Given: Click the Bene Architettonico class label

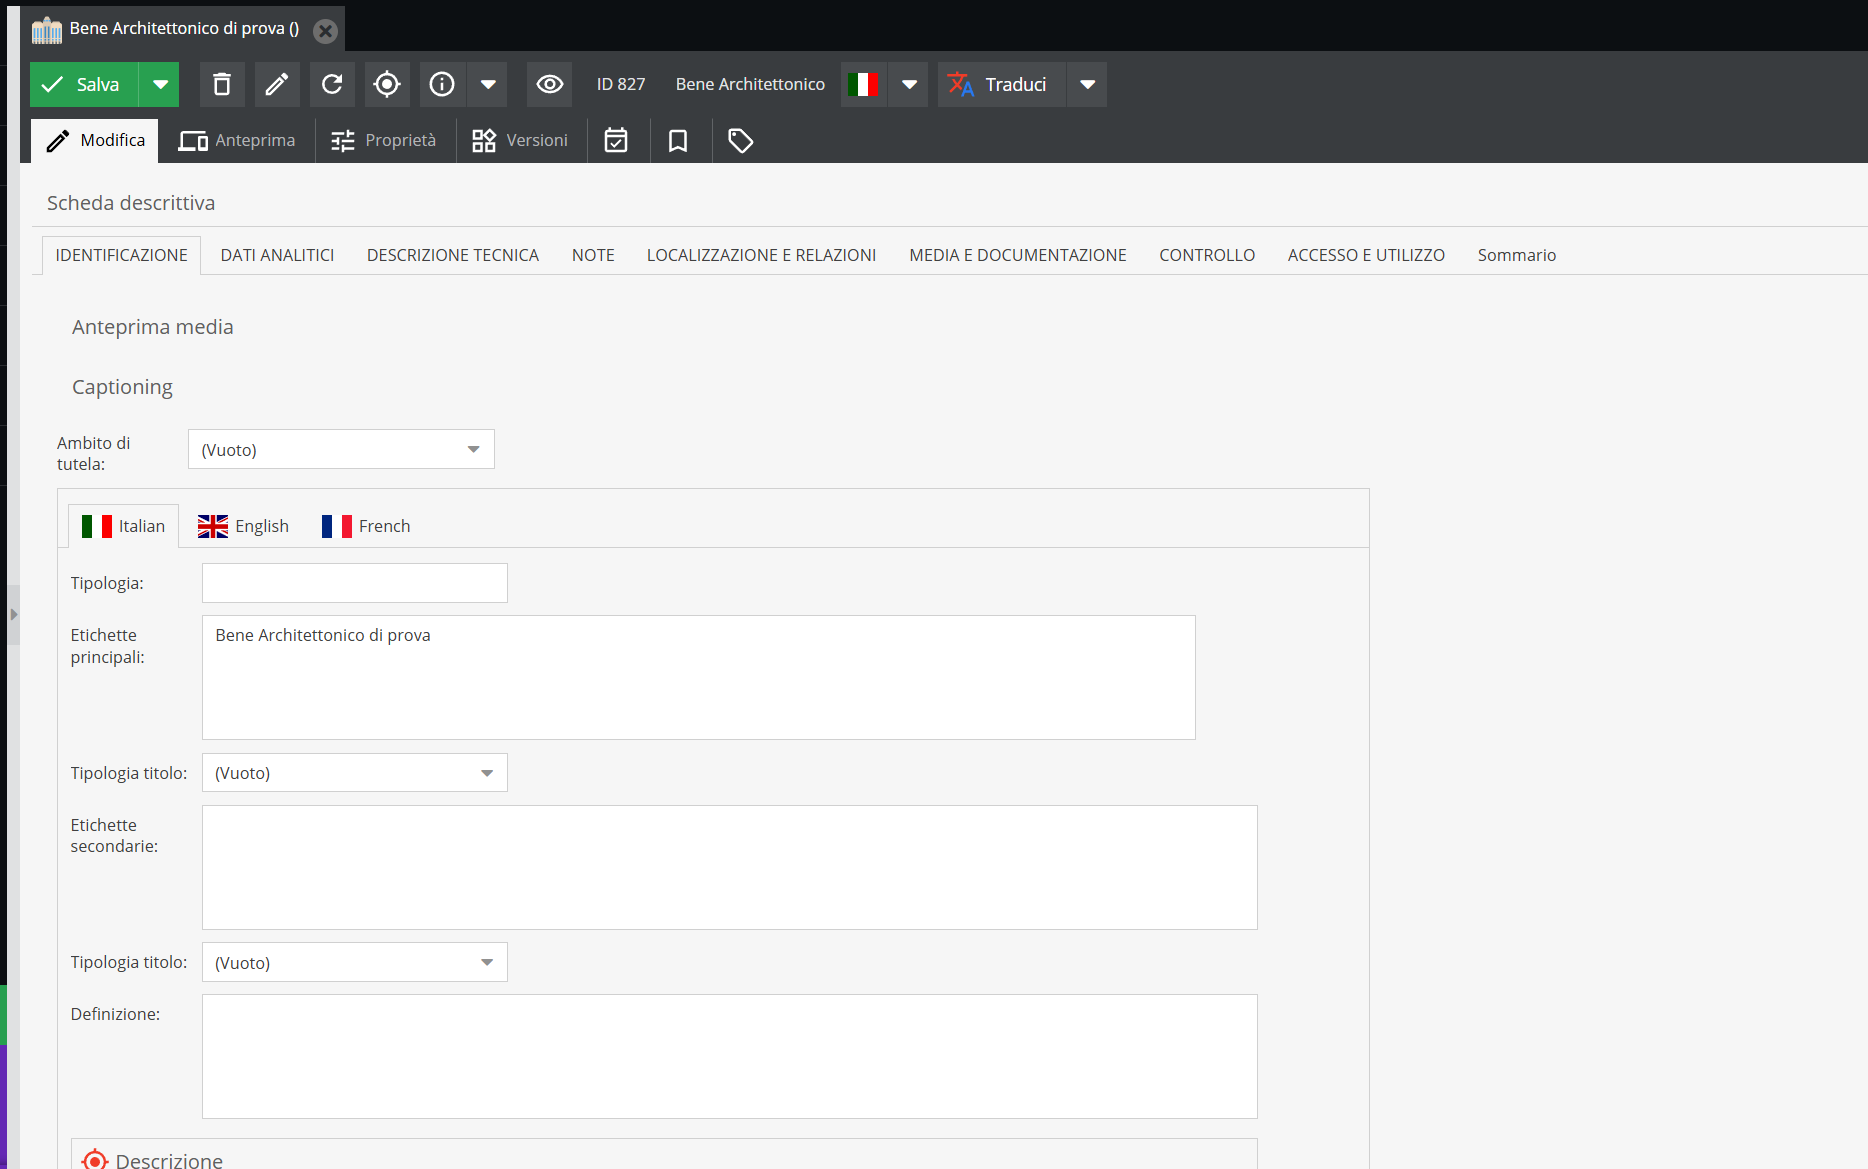Looking at the screenshot, I should point(750,84).
